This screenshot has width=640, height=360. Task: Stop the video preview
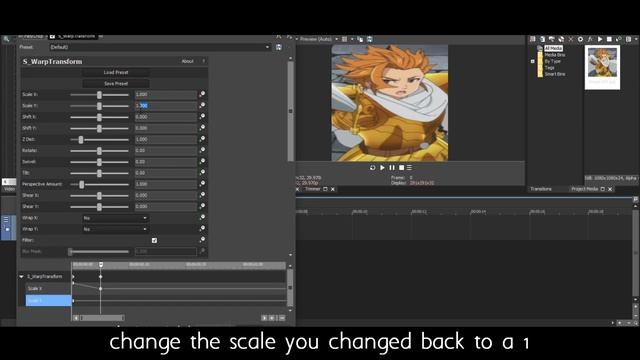click(401, 168)
